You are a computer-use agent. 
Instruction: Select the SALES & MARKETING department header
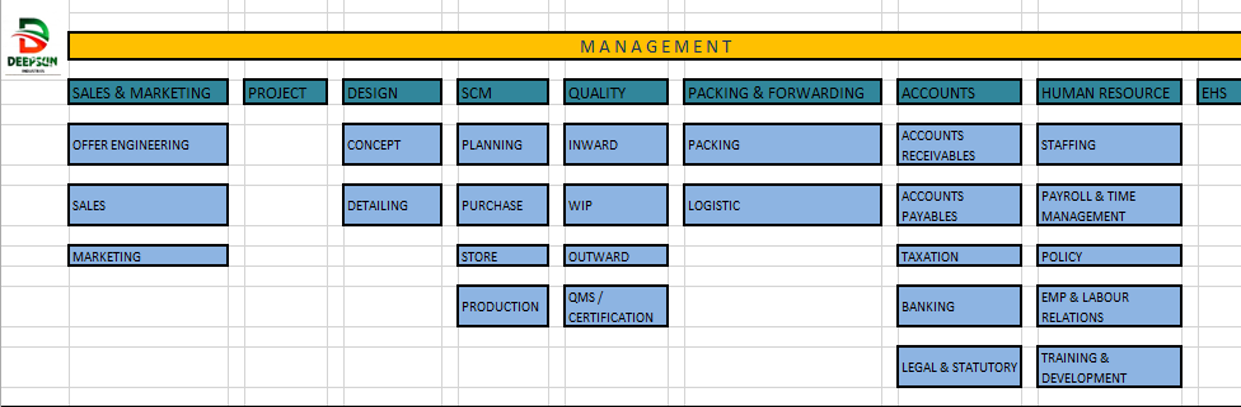click(x=148, y=93)
